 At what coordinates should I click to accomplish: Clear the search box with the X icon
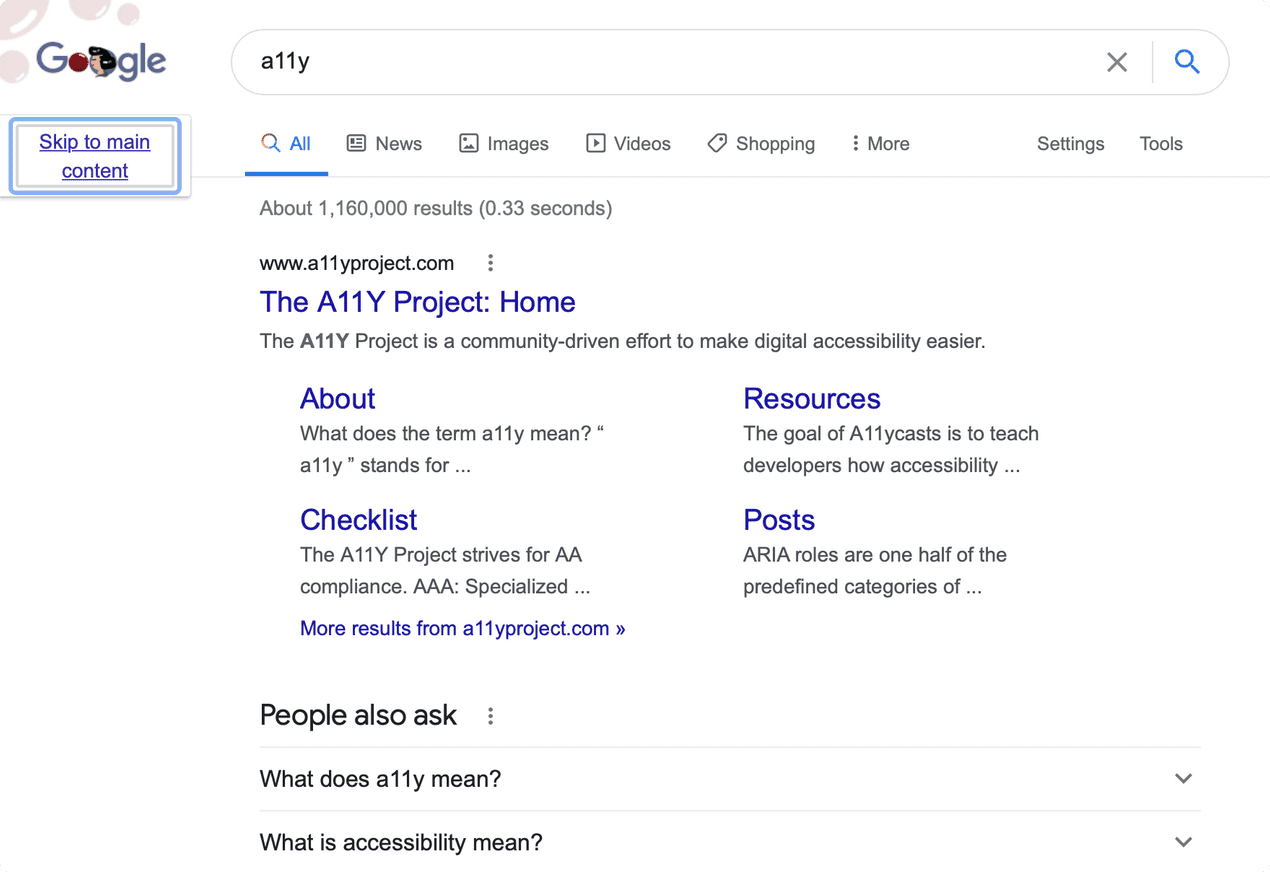[x=1117, y=62]
